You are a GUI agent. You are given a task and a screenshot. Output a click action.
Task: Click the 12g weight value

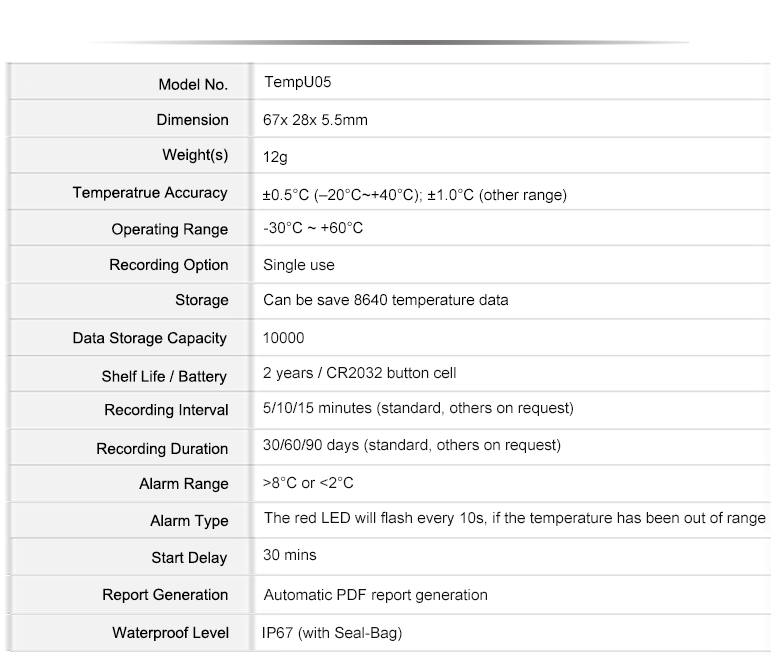point(275,157)
